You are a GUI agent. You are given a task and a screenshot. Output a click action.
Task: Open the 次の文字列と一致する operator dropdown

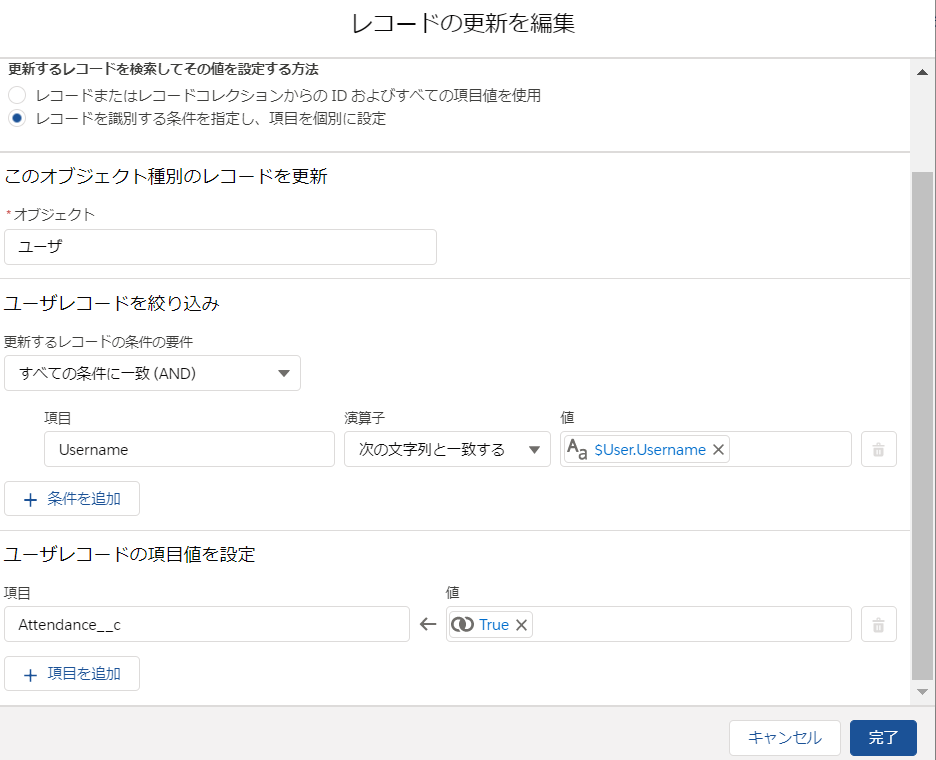click(447, 449)
